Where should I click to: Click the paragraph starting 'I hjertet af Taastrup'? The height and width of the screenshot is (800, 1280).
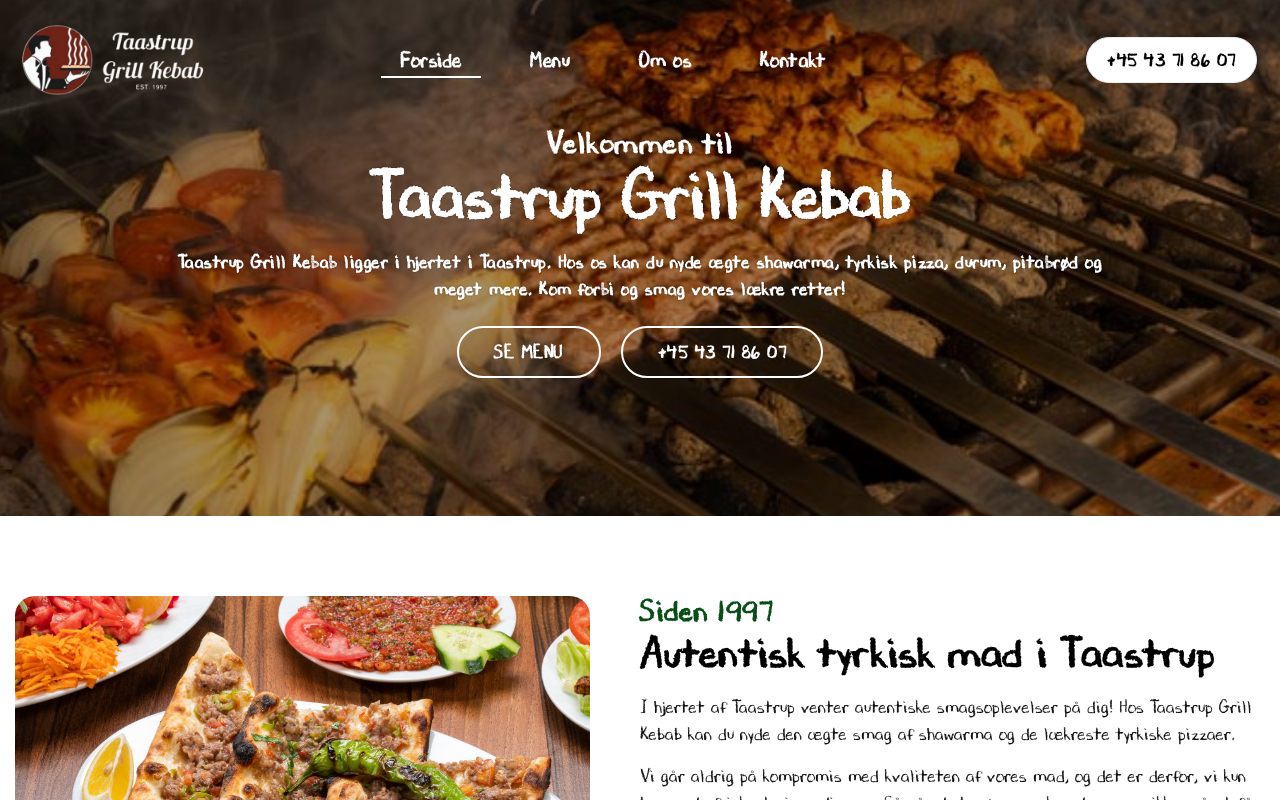(x=946, y=721)
